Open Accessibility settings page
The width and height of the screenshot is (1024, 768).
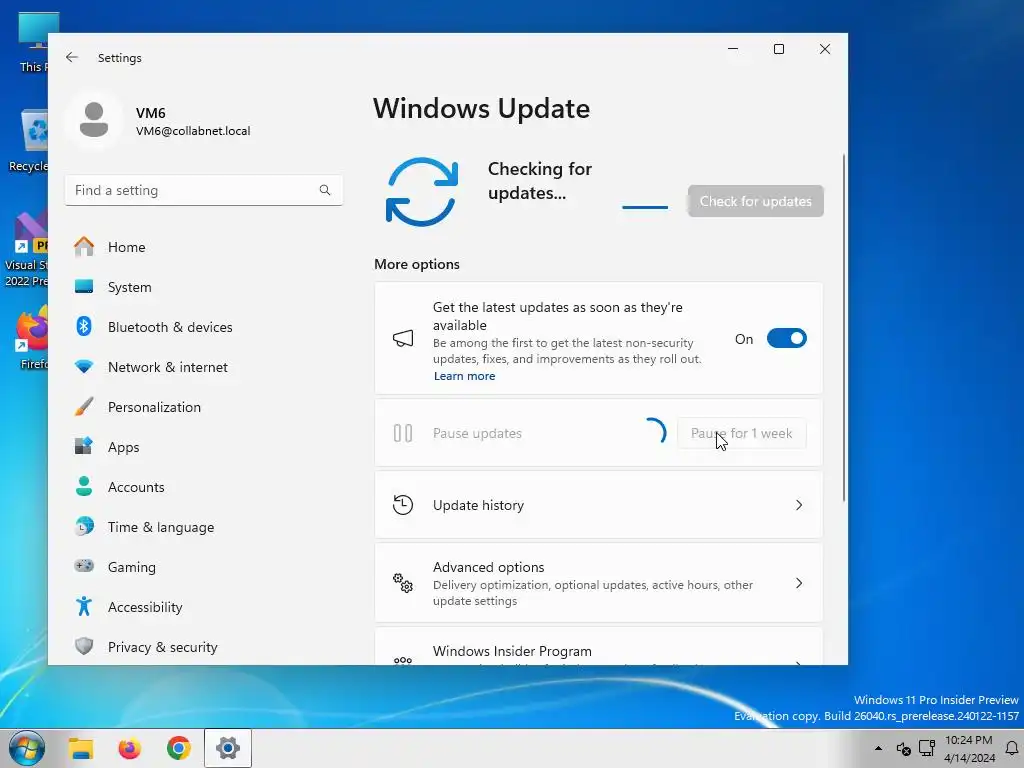[204, 607]
